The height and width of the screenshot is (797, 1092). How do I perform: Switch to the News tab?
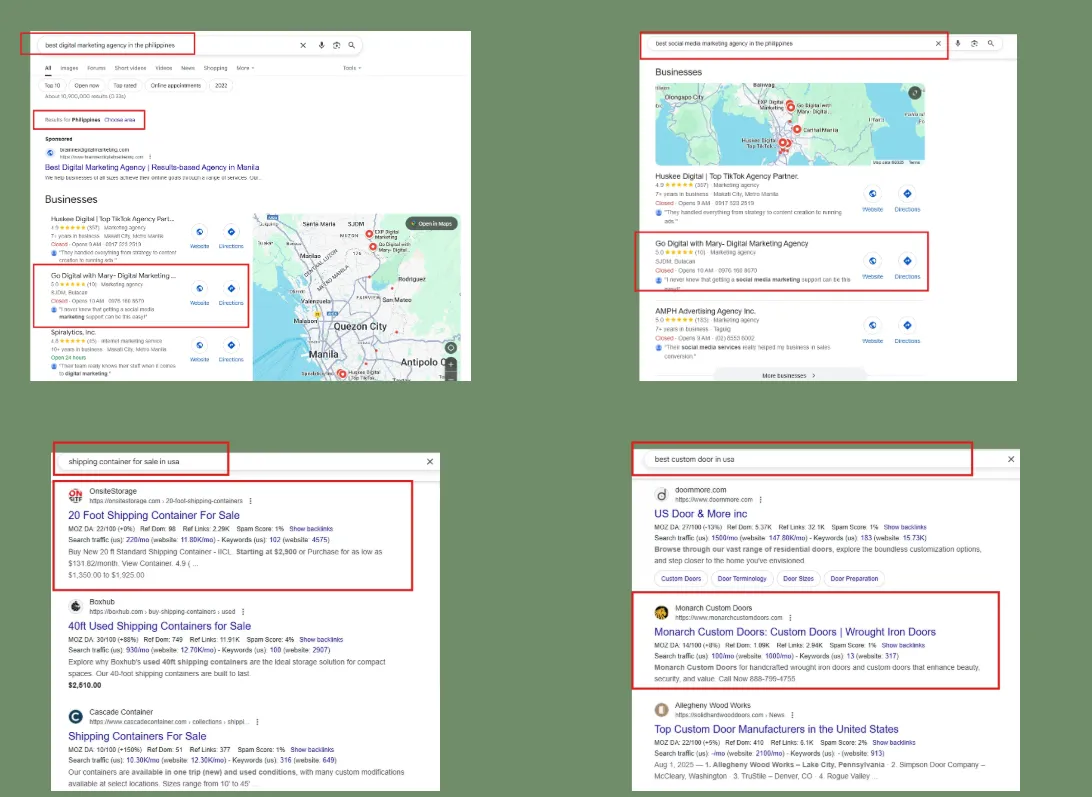coord(188,68)
